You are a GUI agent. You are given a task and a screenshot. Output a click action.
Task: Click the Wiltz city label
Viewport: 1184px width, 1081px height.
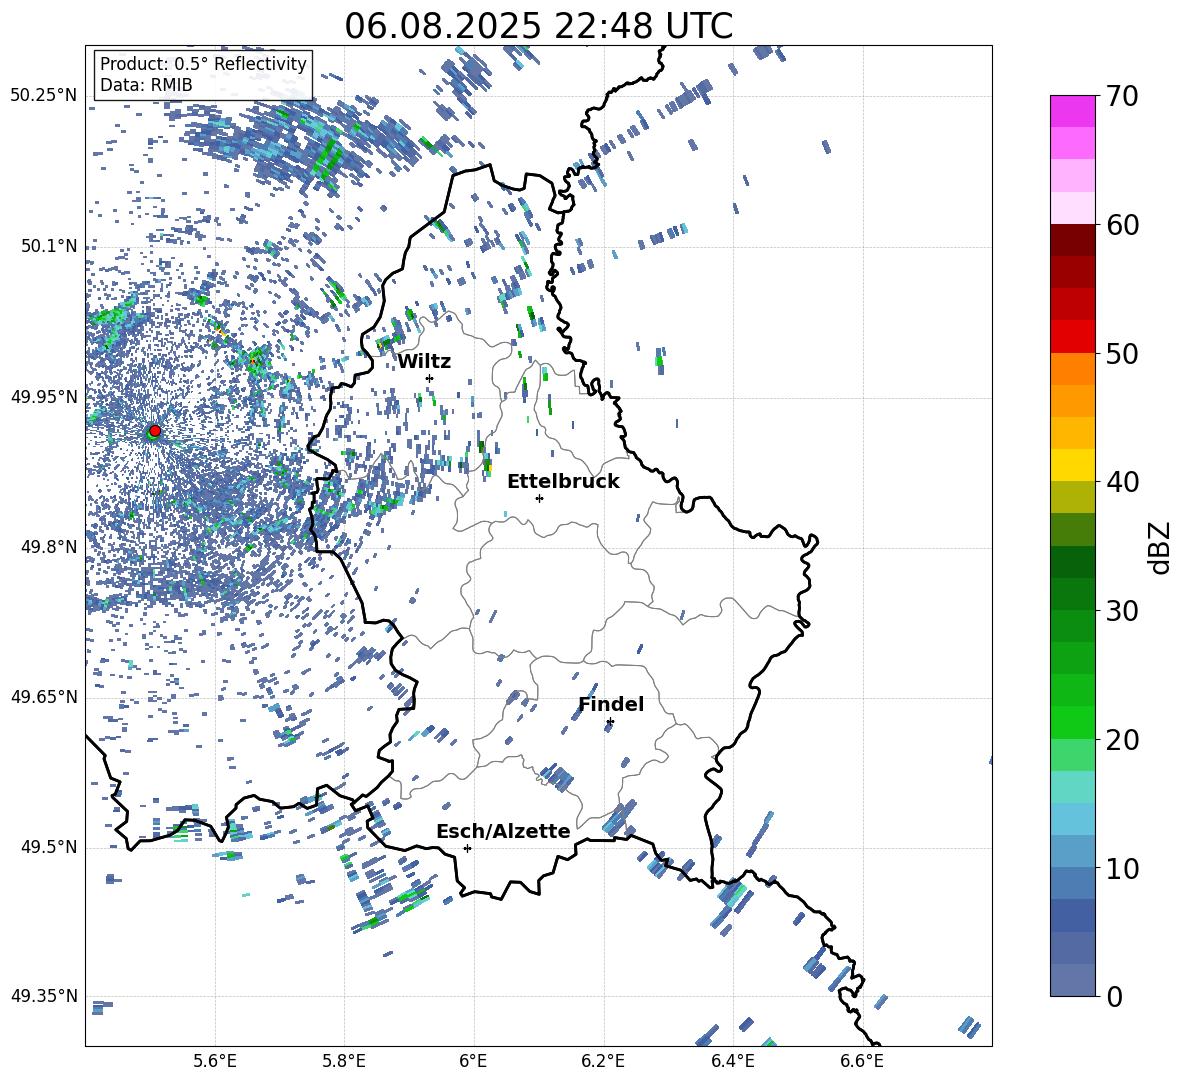(424, 362)
